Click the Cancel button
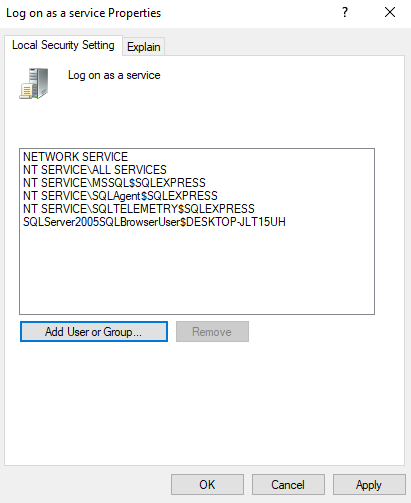 288,485
